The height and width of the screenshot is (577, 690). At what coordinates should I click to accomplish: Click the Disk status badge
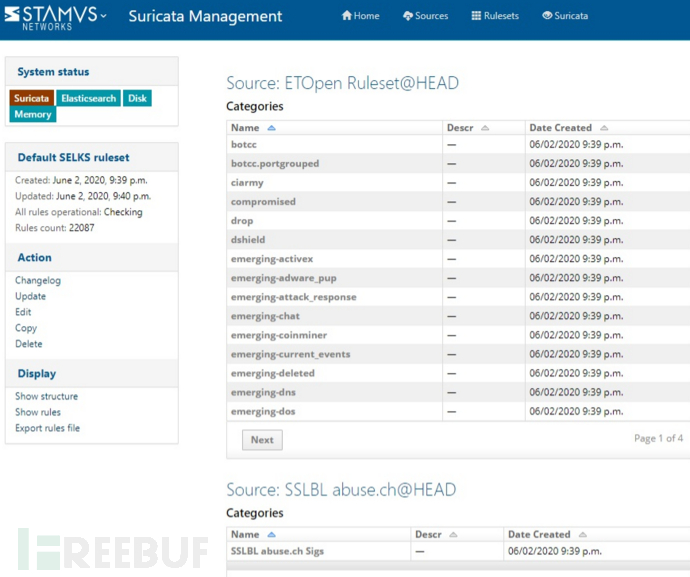pyautogui.click(x=137, y=98)
